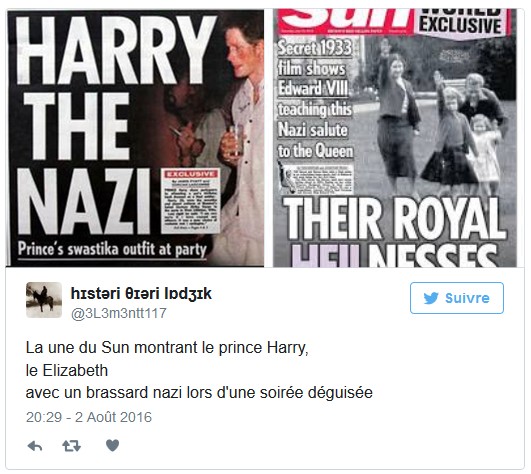Viewport: 531px width, 474px height.
Task: Open the user's horse rider avatar
Action: point(44,300)
